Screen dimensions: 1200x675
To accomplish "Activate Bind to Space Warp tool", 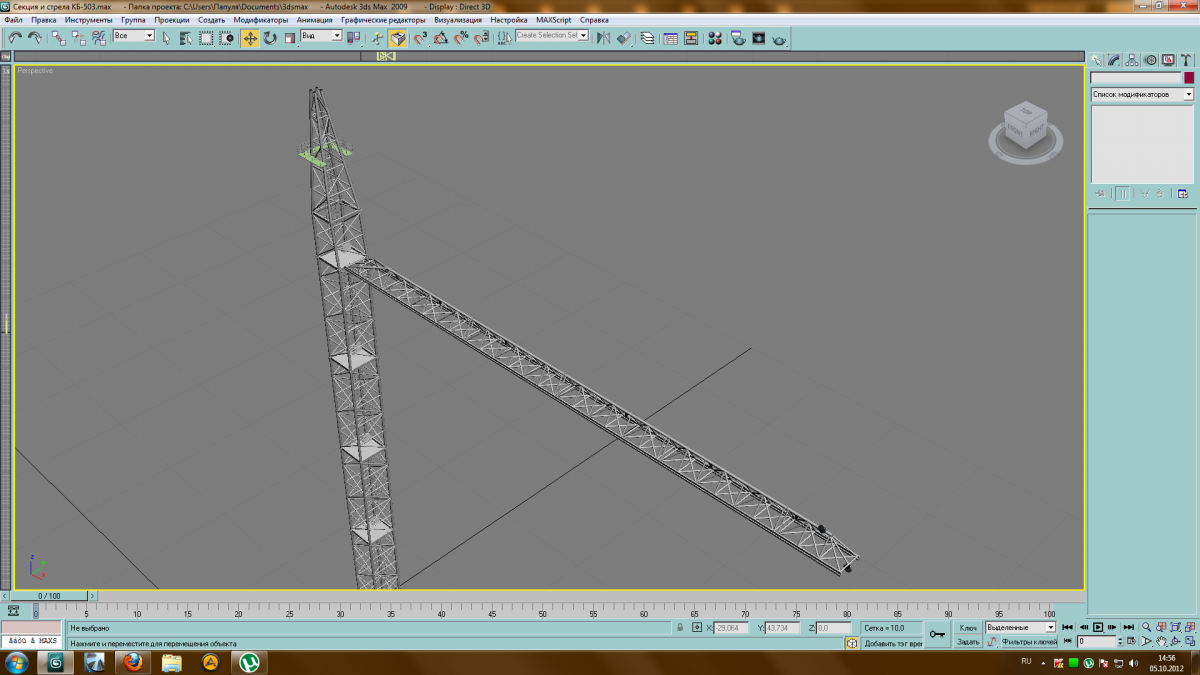I will point(99,38).
